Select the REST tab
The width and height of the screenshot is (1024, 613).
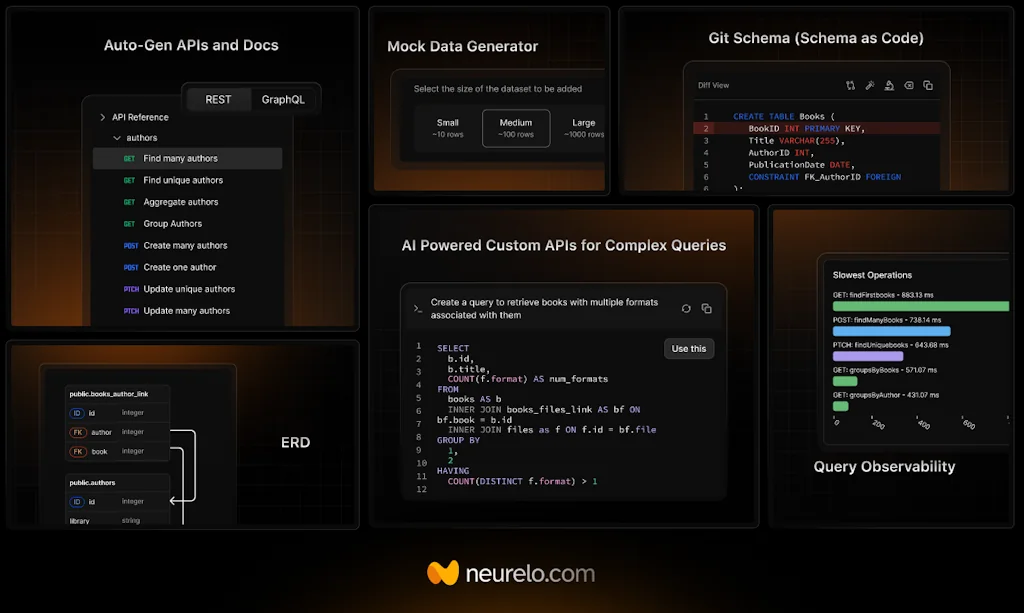click(x=216, y=99)
